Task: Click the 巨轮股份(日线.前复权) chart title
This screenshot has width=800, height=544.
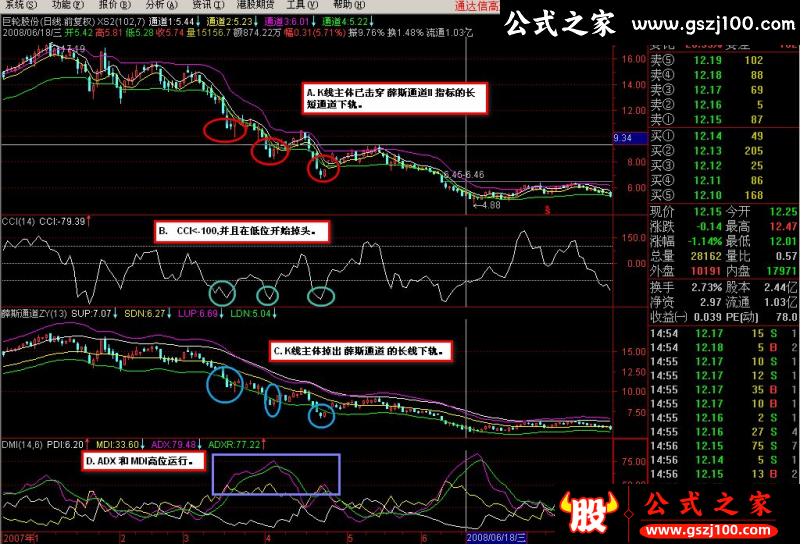Action: click(x=49, y=22)
